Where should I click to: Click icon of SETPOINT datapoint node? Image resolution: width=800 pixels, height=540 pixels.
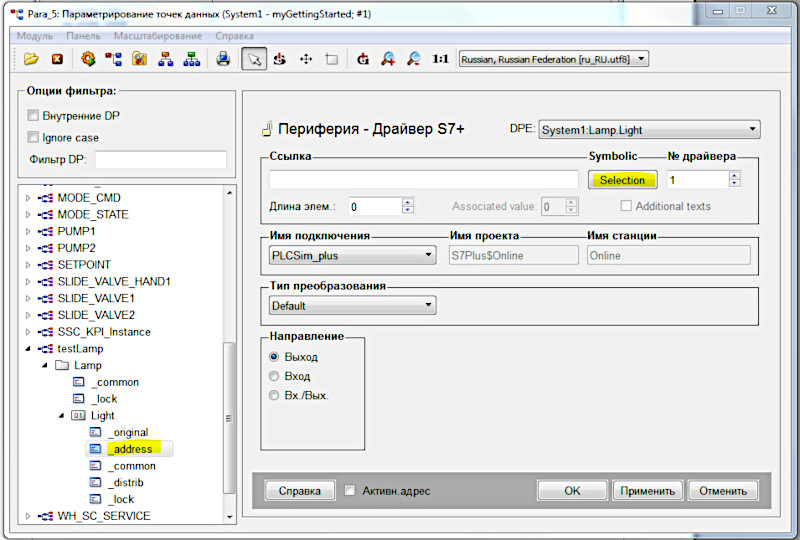[45, 265]
